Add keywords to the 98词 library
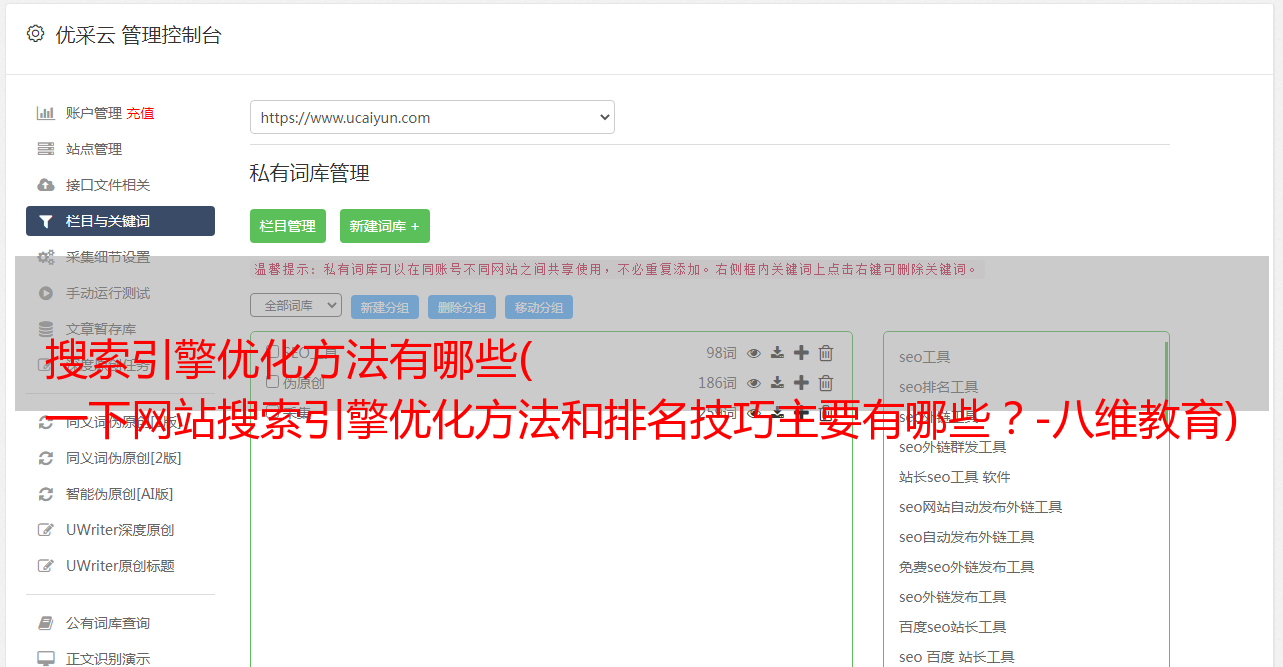 pos(801,353)
